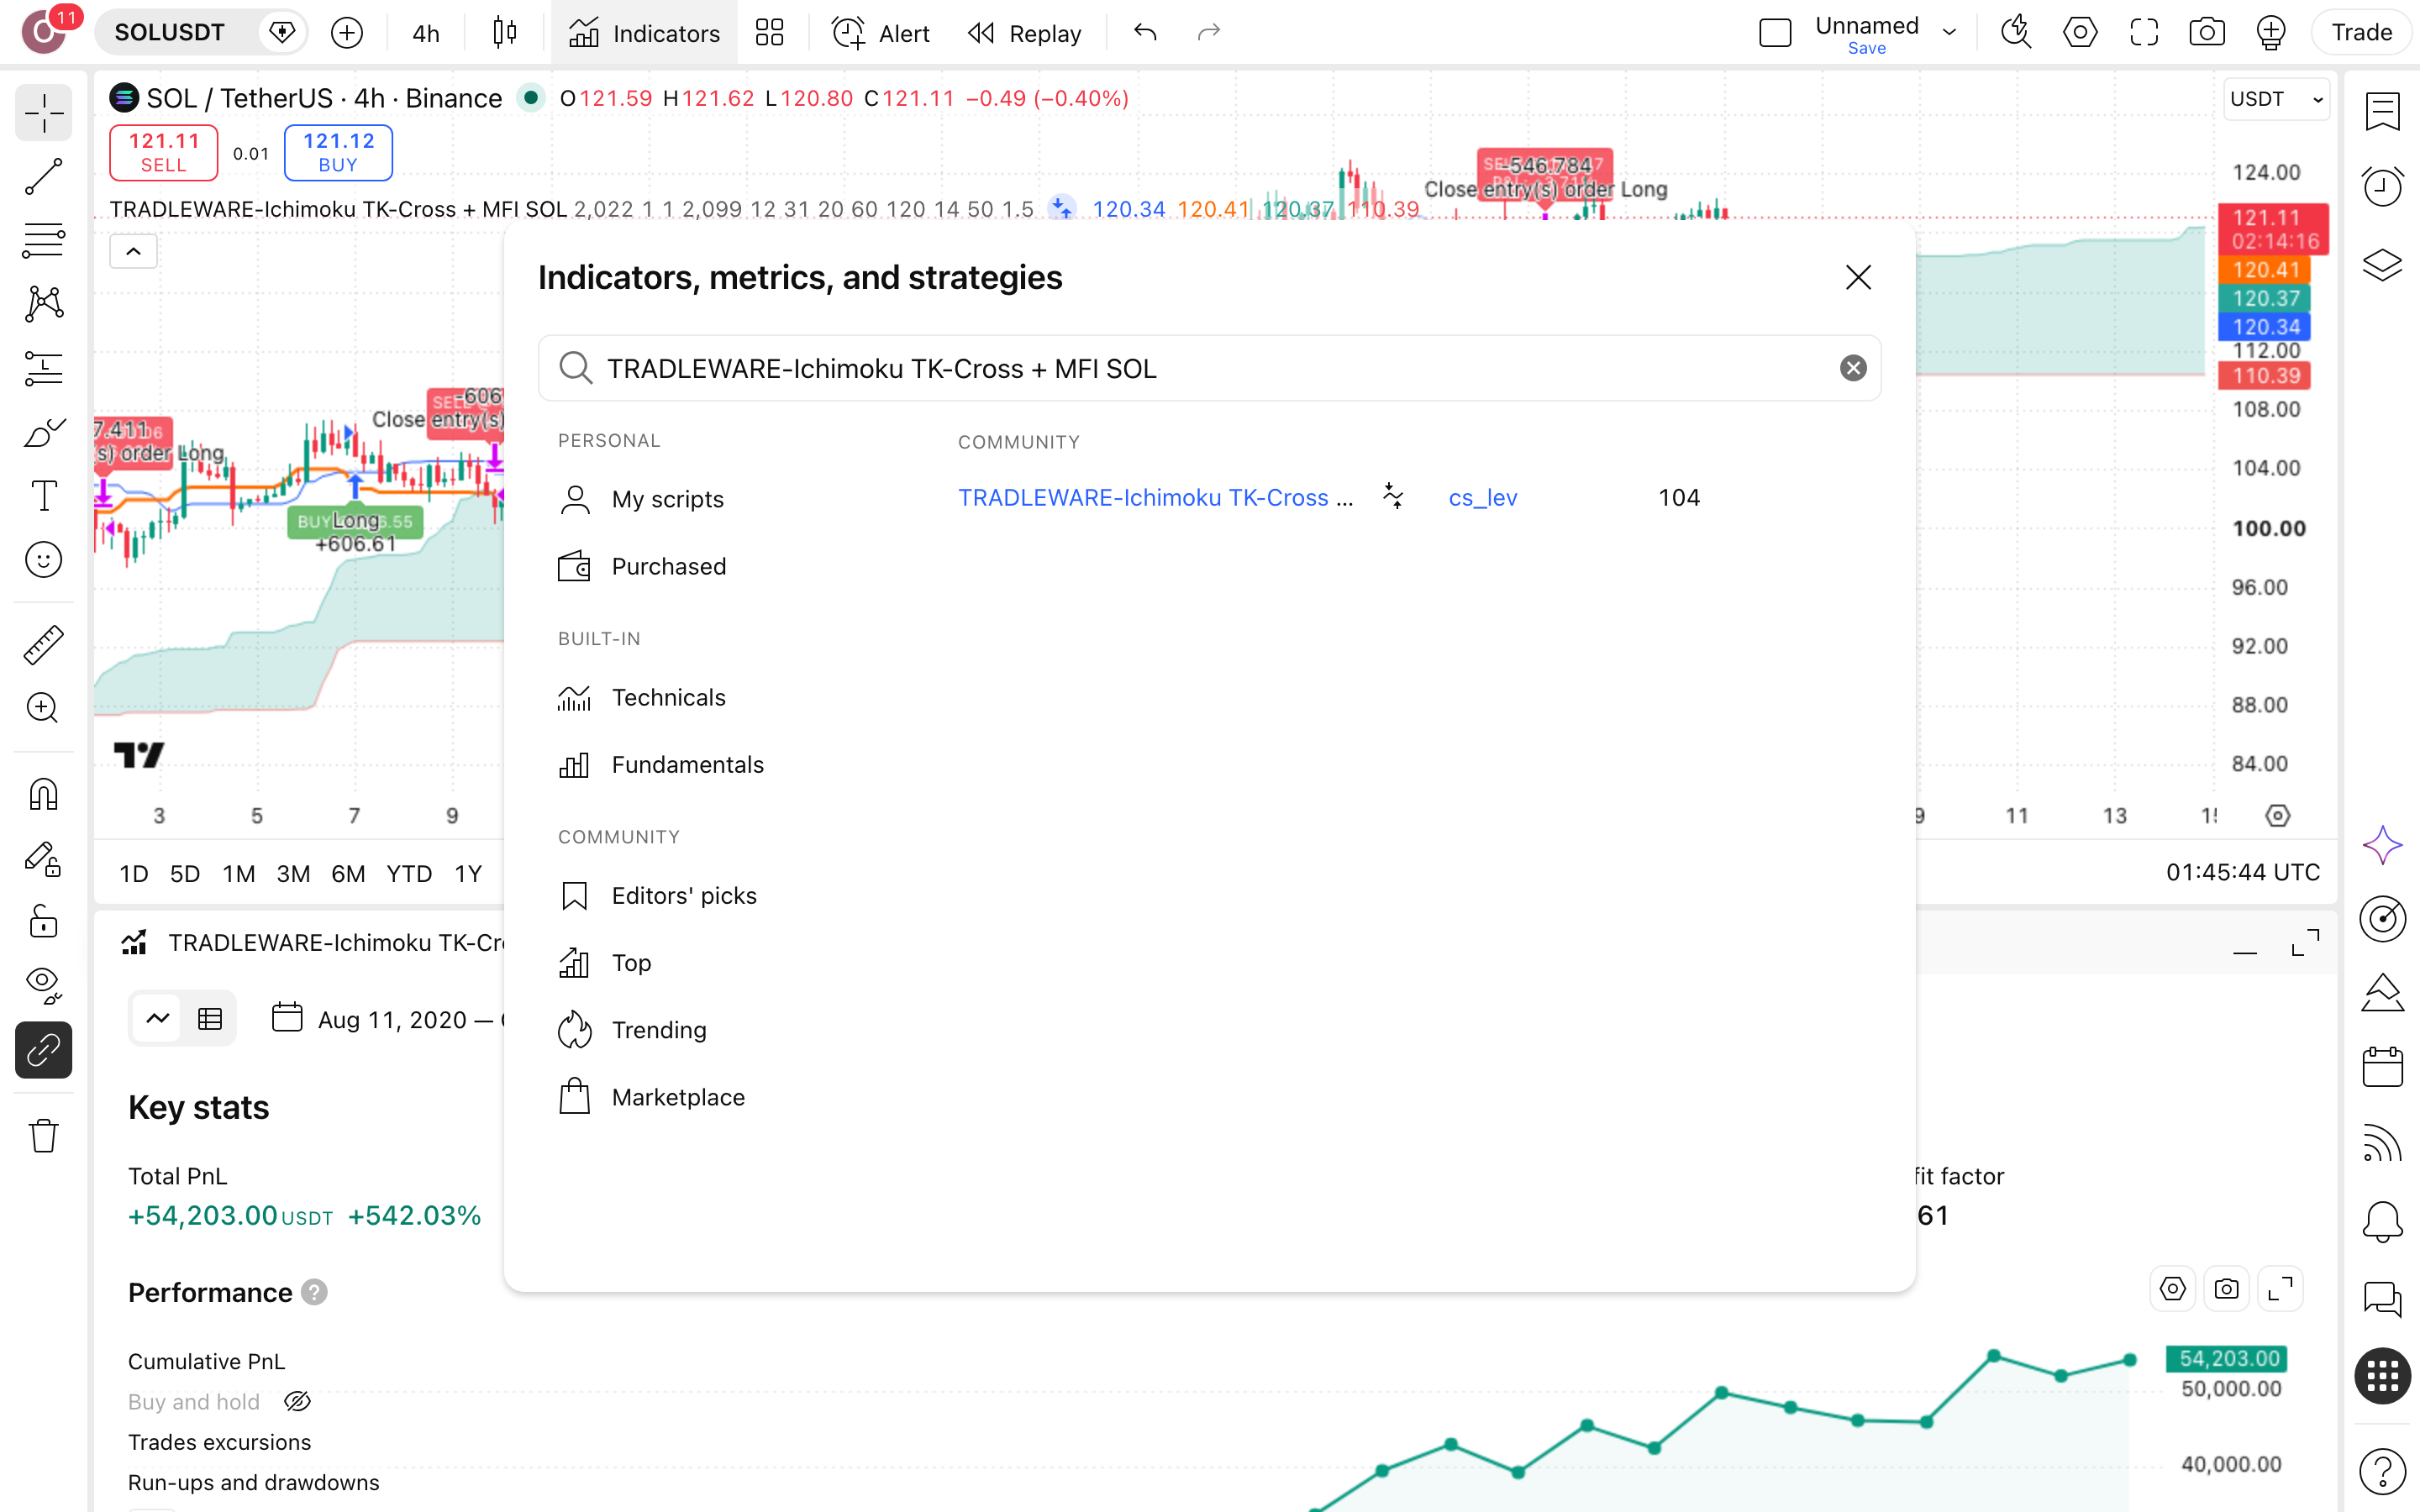Viewport: 2420px width, 1512px height.
Task: Click the Trade button
Action: tap(2362, 33)
